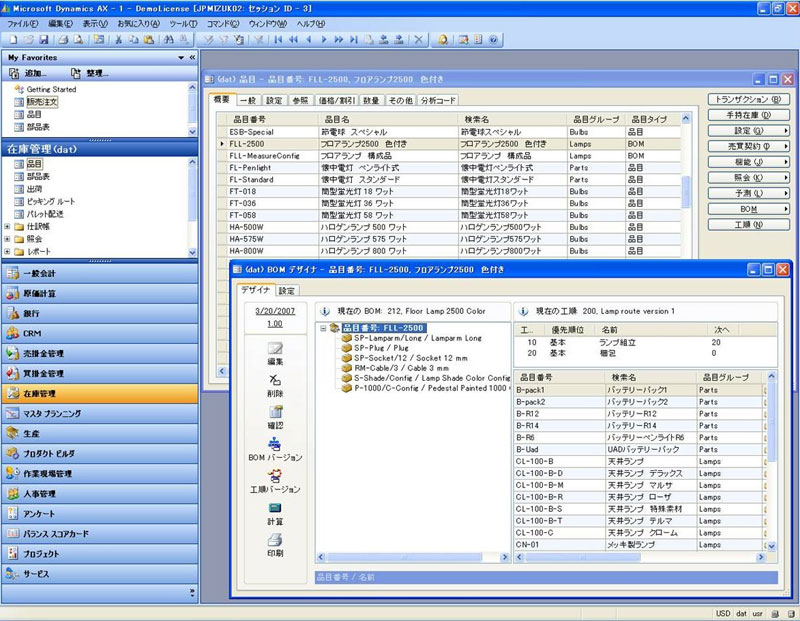Image resolution: width=800 pixels, height=621 pixels.
Task: Click 確認 check icon in BOM designer
Action: tap(275, 417)
